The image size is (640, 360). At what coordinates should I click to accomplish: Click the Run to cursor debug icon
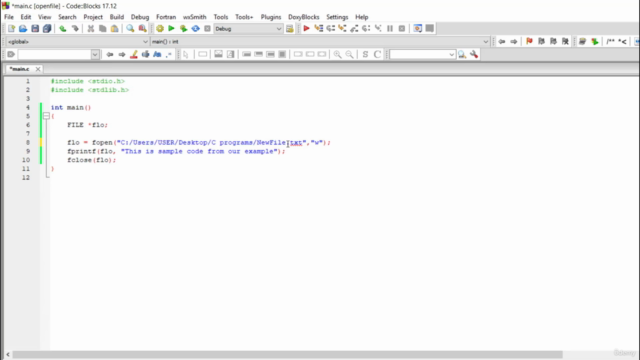click(x=319, y=29)
